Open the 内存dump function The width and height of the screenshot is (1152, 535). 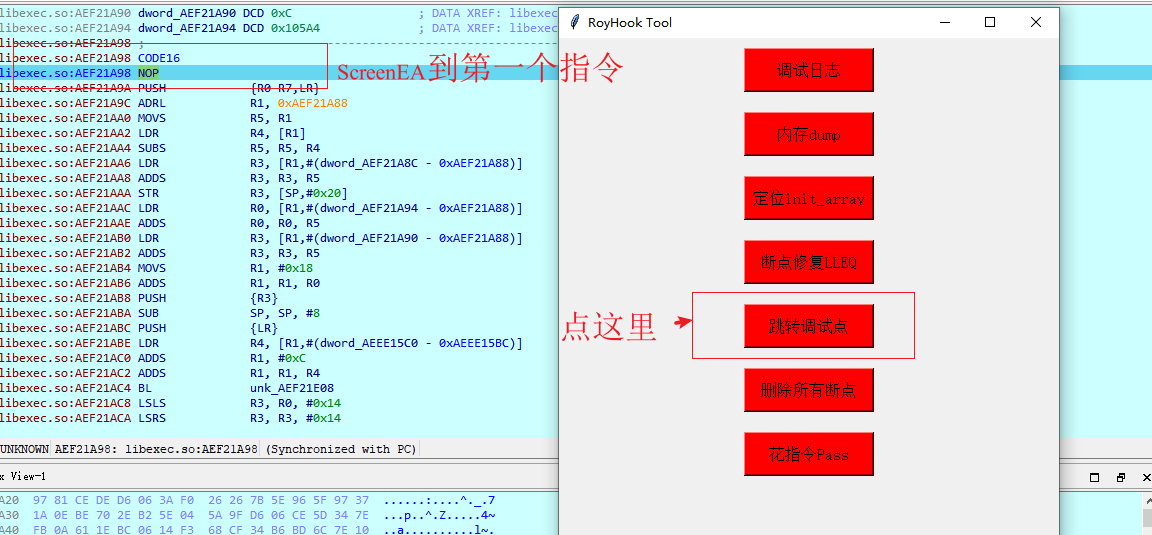pos(808,134)
